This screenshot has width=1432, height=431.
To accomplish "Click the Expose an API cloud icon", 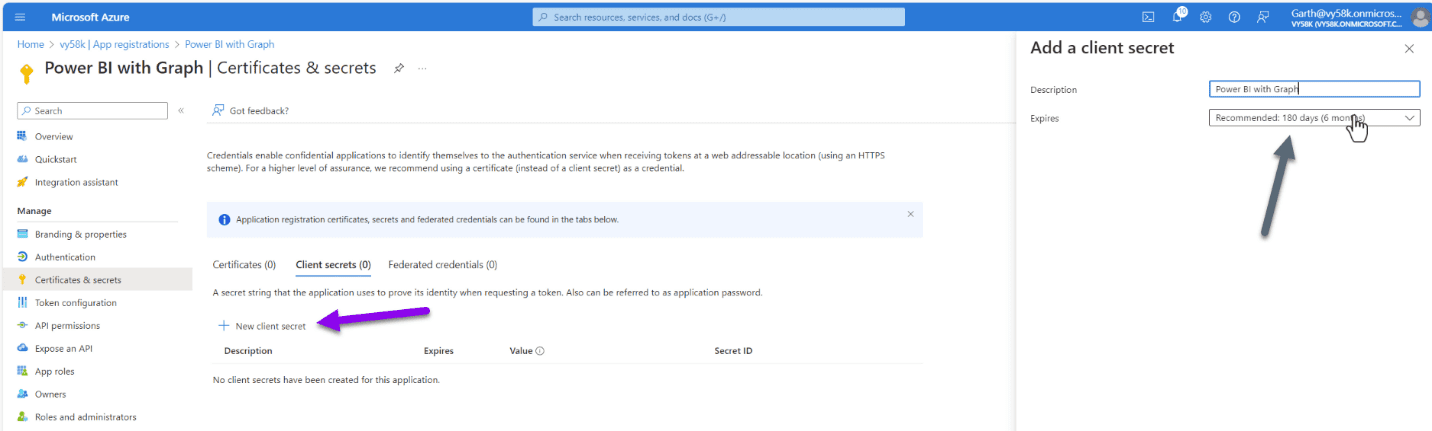I will point(22,348).
